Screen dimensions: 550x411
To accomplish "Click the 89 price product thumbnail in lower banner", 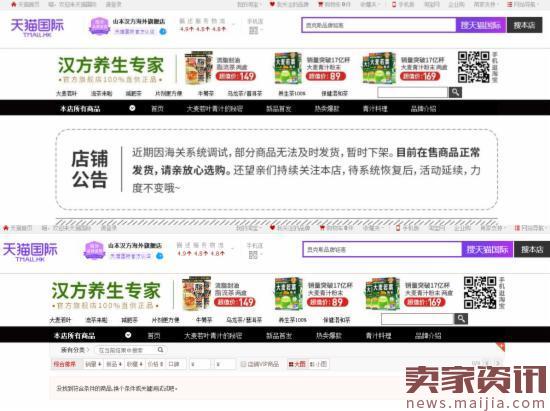I will click(288, 294).
